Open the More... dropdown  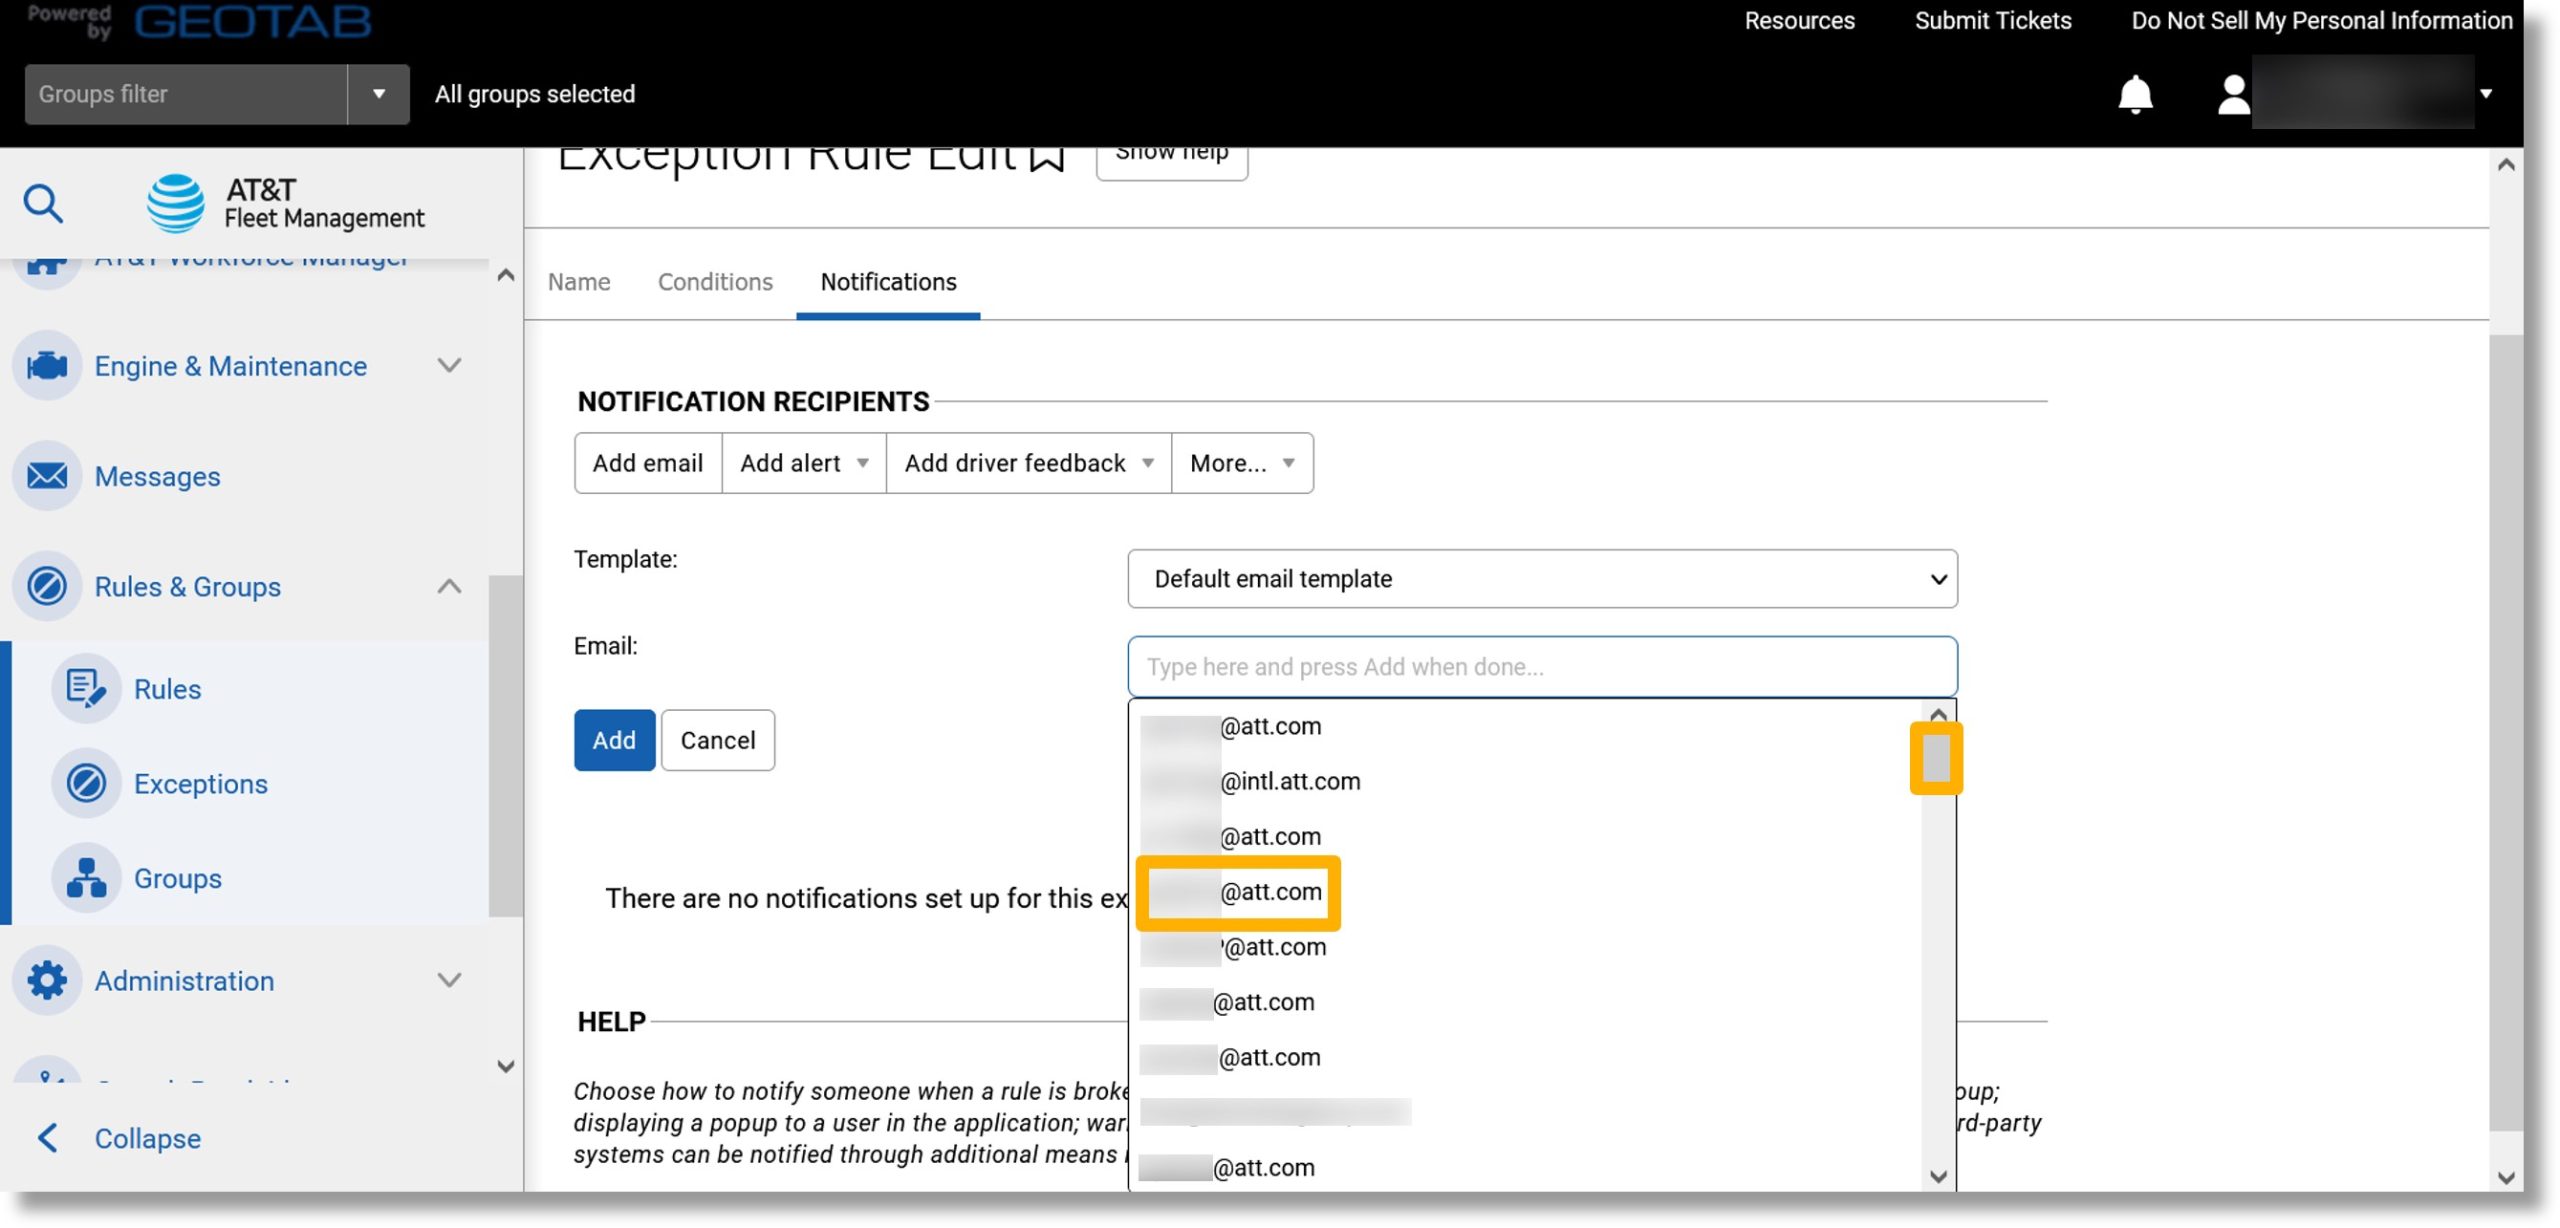click(x=1242, y=463)
